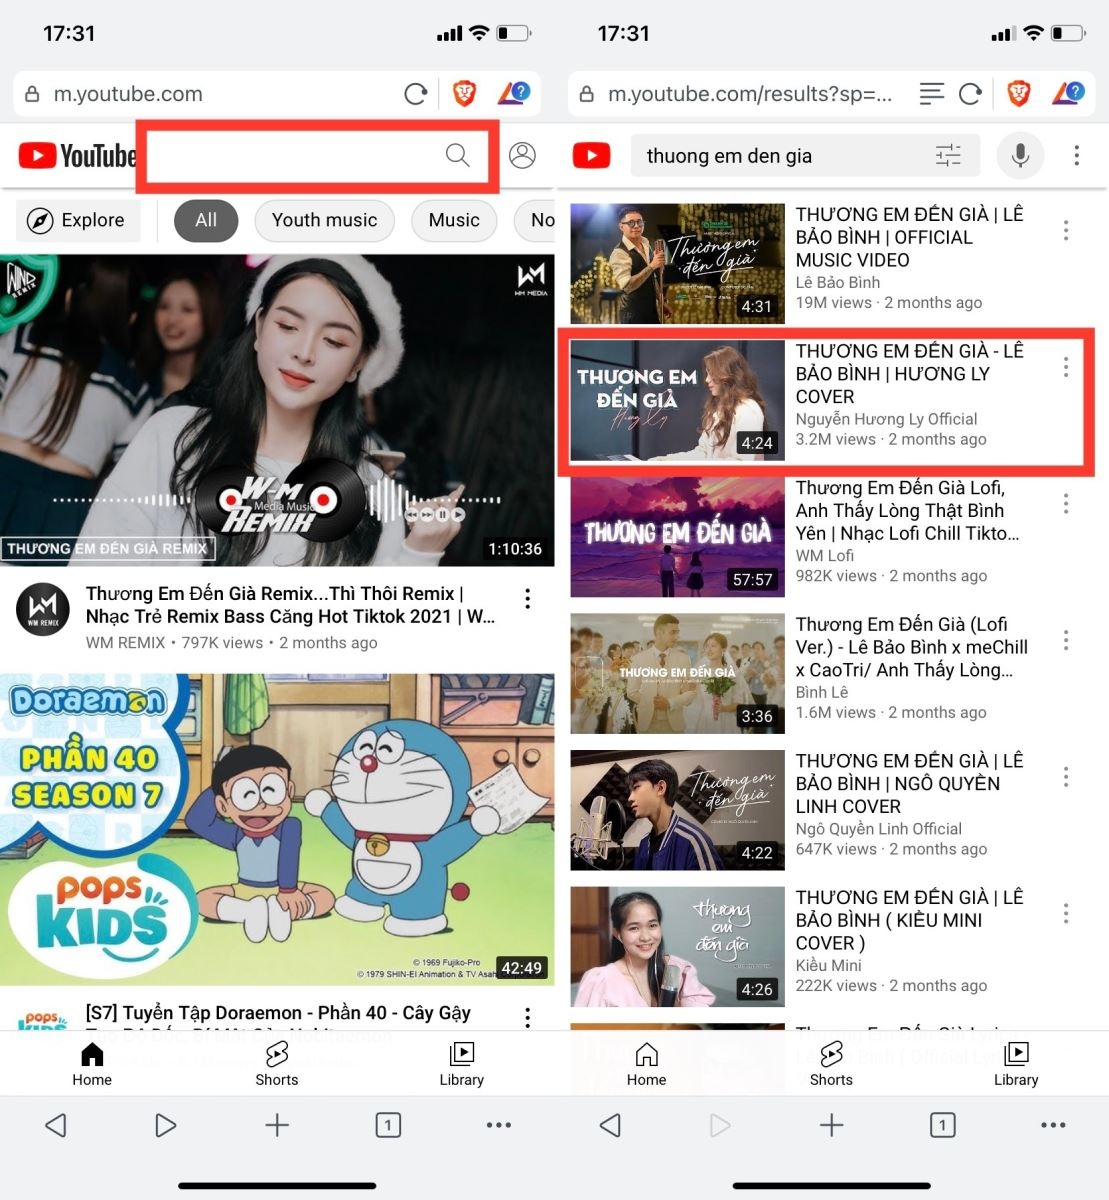Select the All filter chip

(206, 220)
